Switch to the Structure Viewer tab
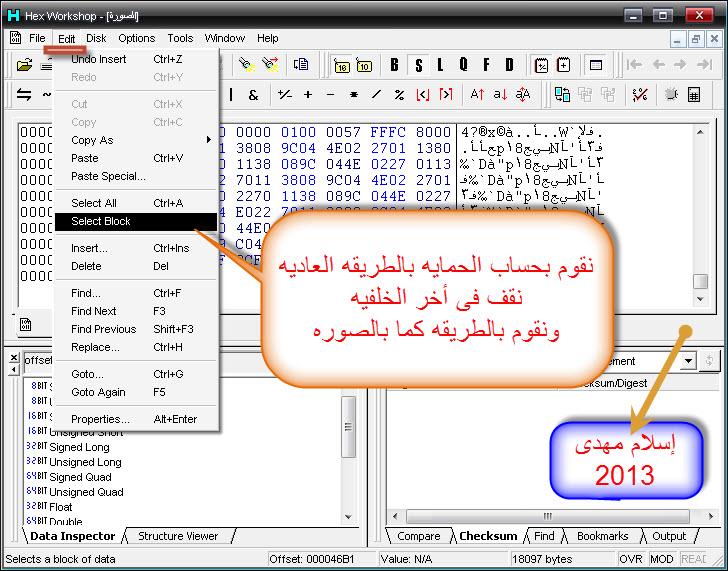 tap(178, 536)
